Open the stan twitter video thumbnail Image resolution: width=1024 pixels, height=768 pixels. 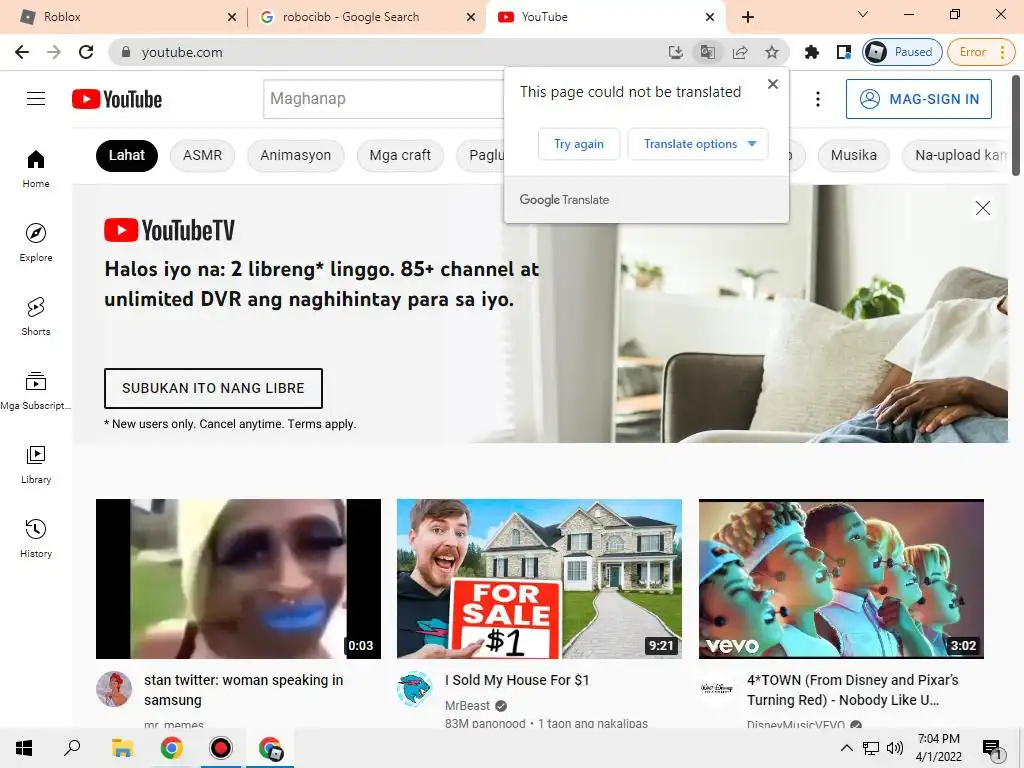[238, 579]
